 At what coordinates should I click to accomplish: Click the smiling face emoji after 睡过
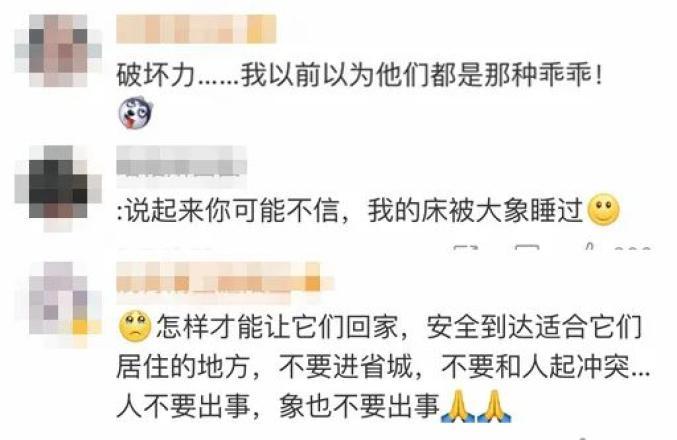tap(604, 210)
